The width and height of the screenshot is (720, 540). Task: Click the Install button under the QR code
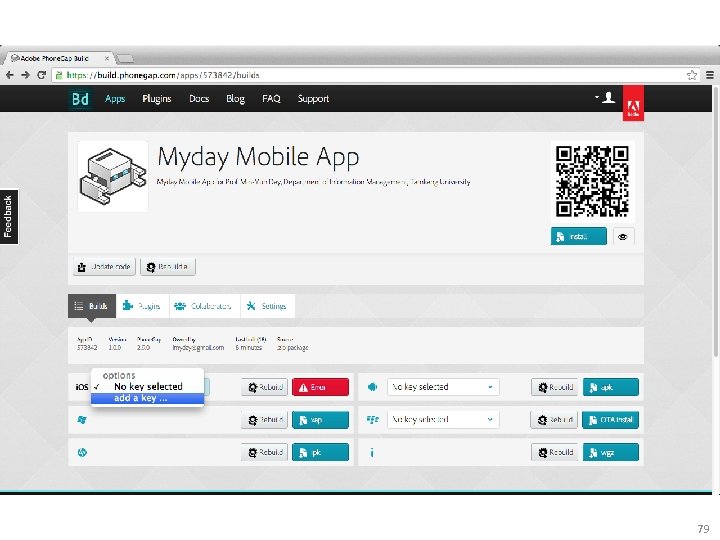(x=579, y=236)
